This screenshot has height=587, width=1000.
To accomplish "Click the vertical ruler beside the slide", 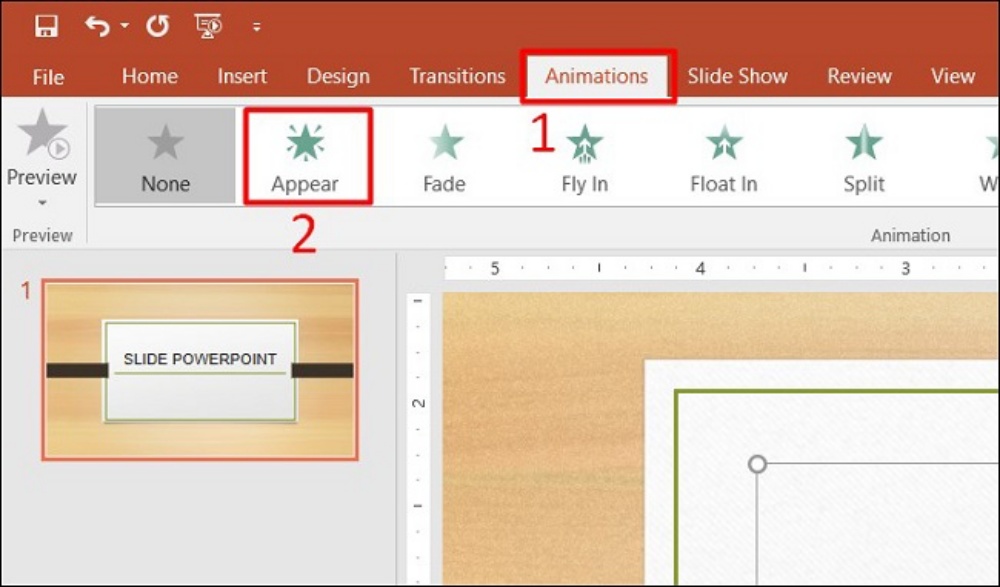I will click(x=418, y=439).
